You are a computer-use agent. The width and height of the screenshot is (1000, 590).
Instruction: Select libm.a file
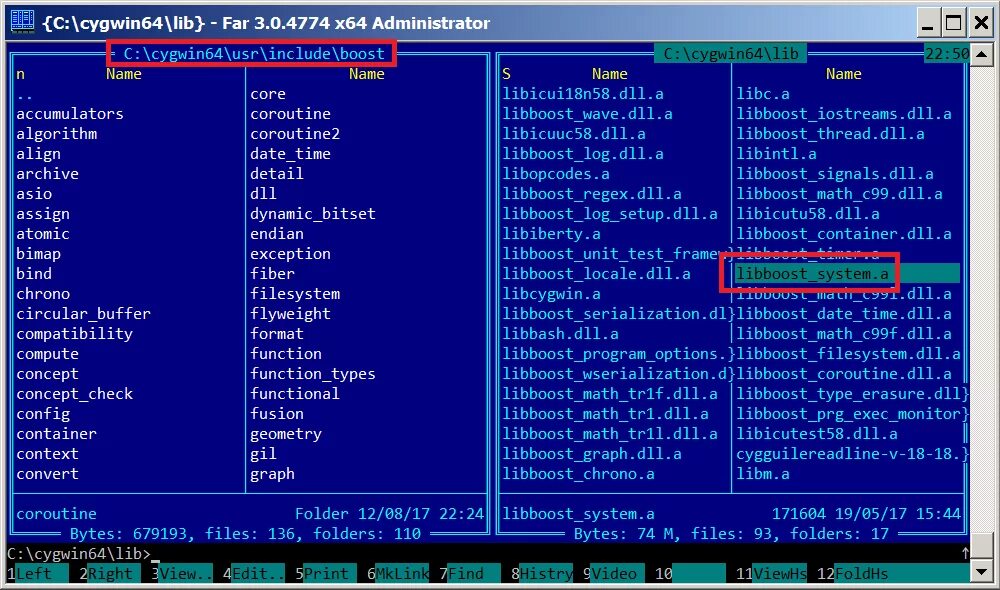(763, 474)
